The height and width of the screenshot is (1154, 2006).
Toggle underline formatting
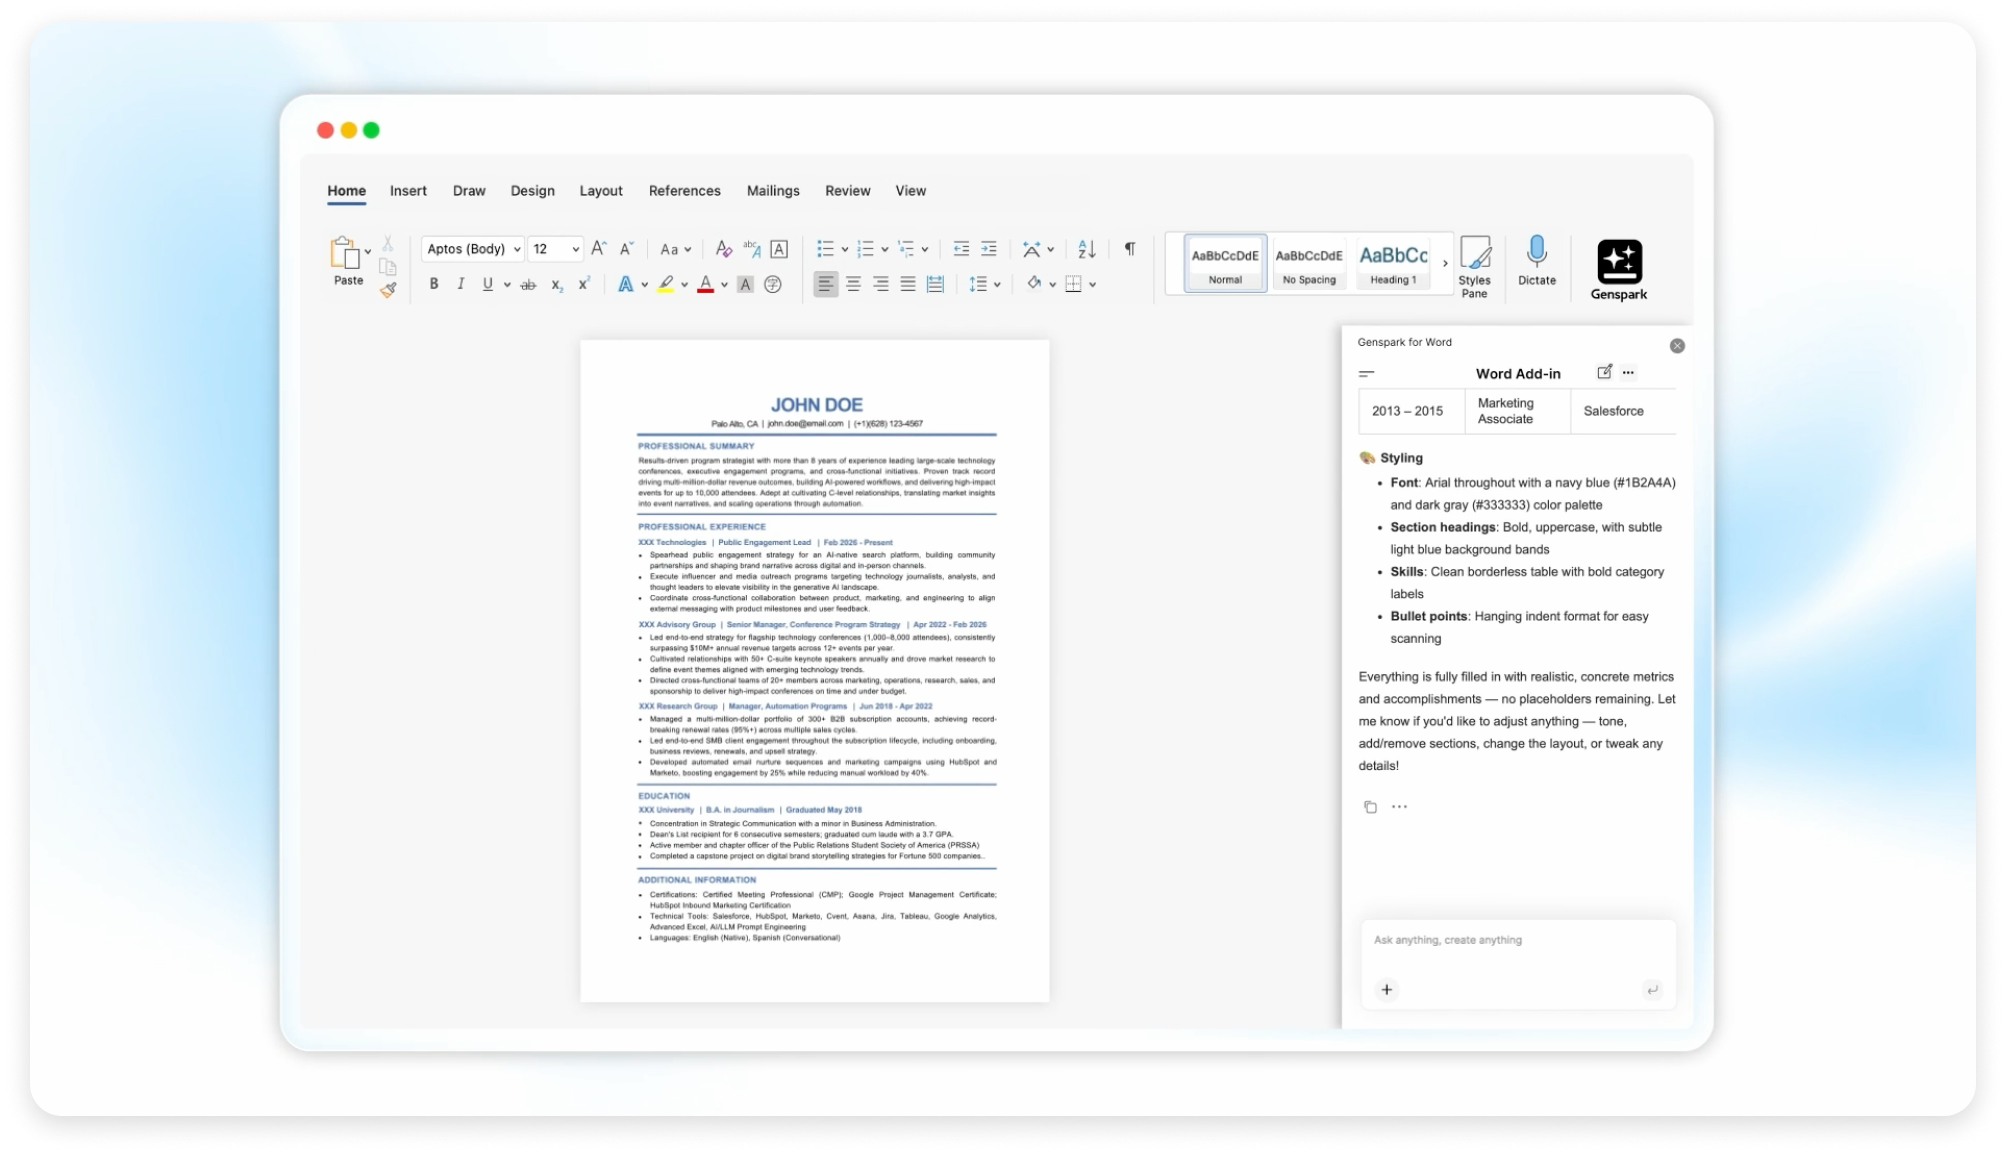click(488, 285)
